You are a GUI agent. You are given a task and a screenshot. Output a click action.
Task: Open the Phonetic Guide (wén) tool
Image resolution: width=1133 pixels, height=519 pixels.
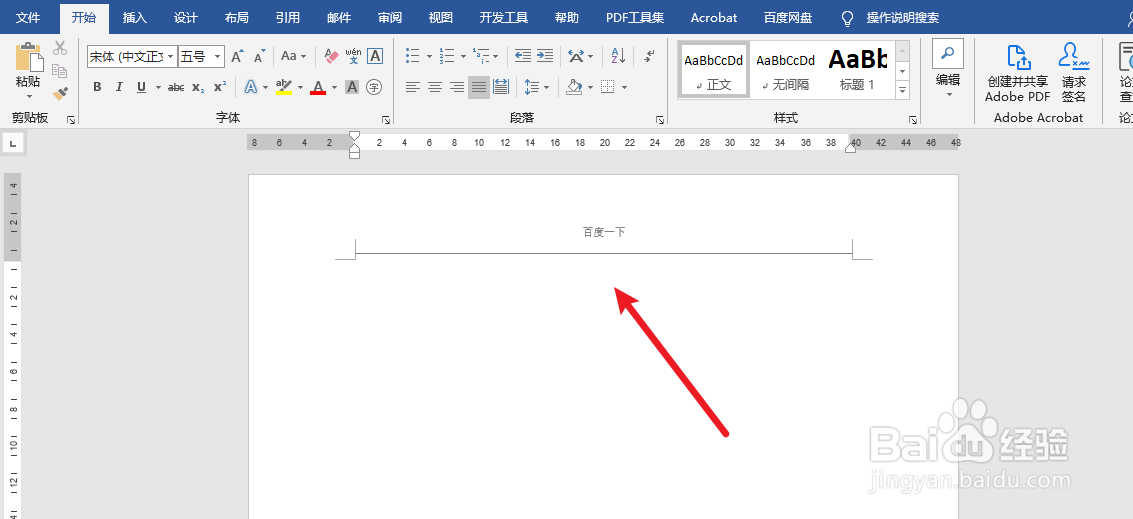tap(353, 56)
